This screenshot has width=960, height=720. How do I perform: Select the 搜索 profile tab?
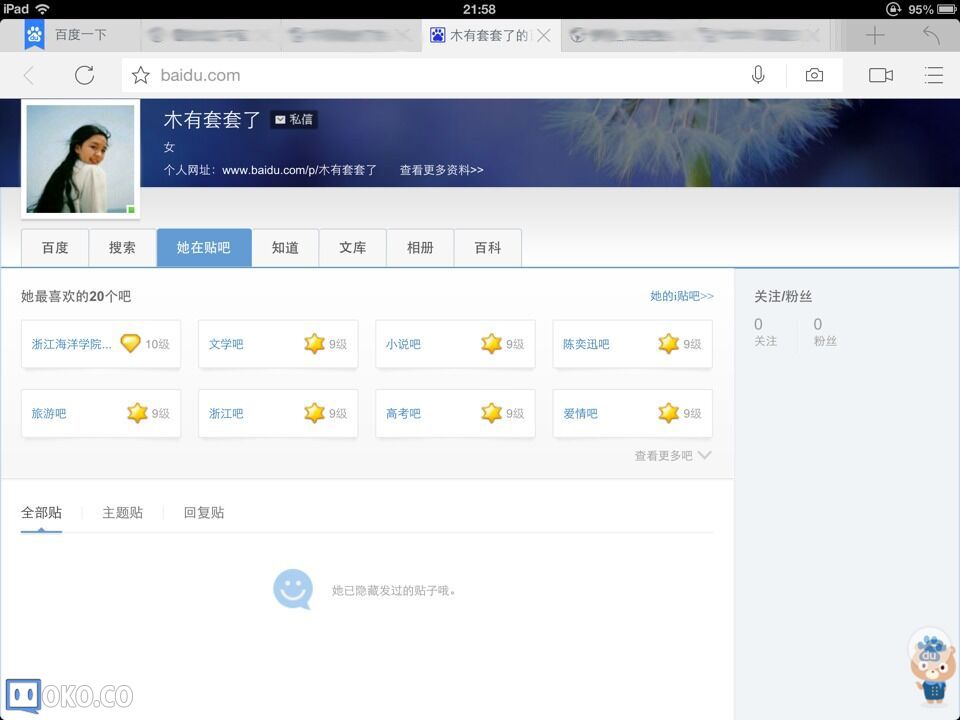pyautogui.click(x=122, y=247)
